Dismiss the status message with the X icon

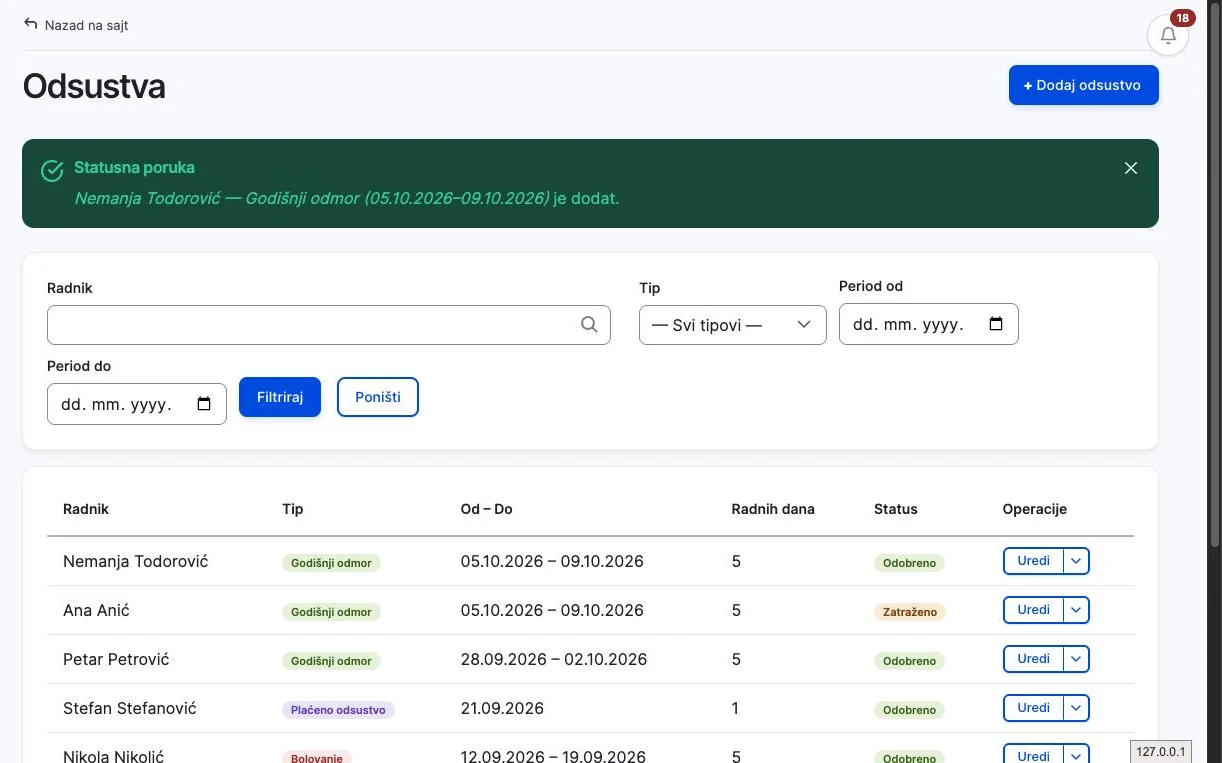coord(1131,168)
